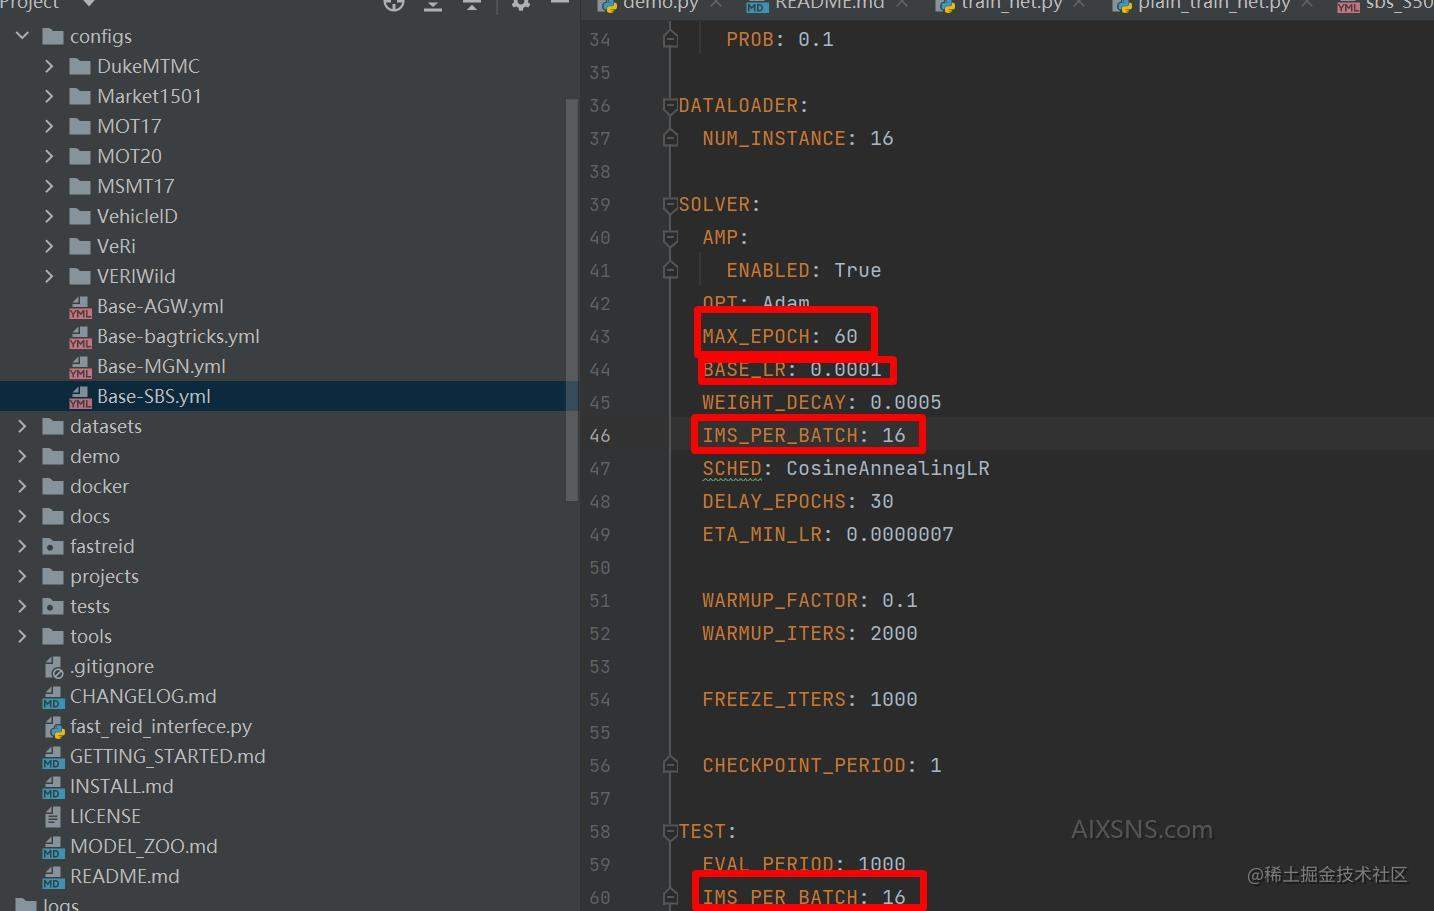Image resolution: width=1434 pixels, height=911 pixels.
Task: Click the fastreid package folder icon
Action: pyautogui.click(x=53, y=547)
